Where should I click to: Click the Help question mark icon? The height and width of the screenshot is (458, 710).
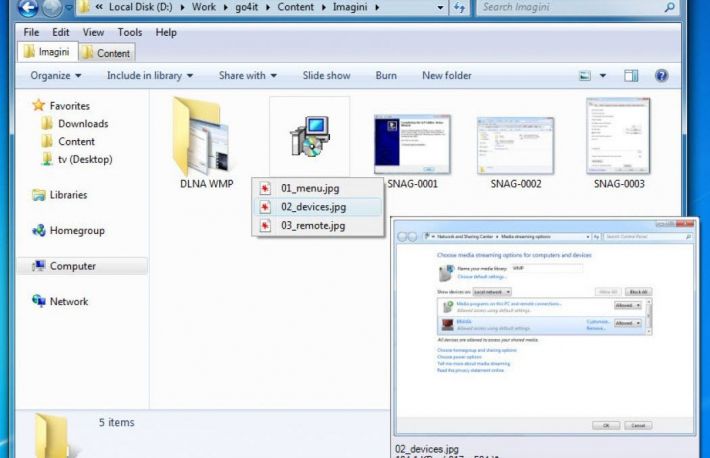(661, 76)
